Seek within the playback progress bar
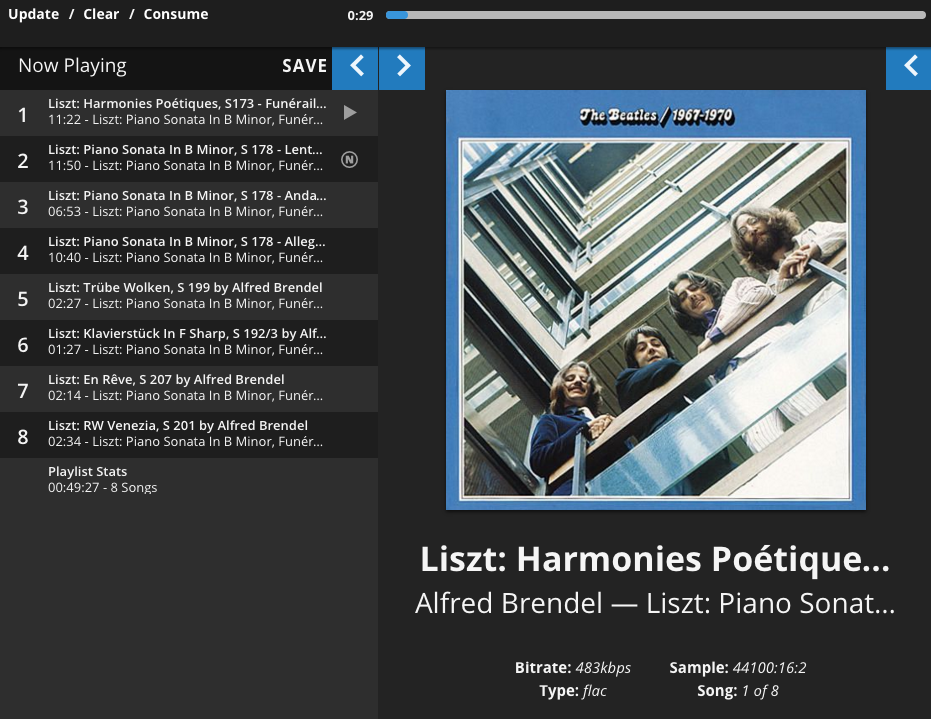Viewport: 931px width, 719px height. [656, 15]
